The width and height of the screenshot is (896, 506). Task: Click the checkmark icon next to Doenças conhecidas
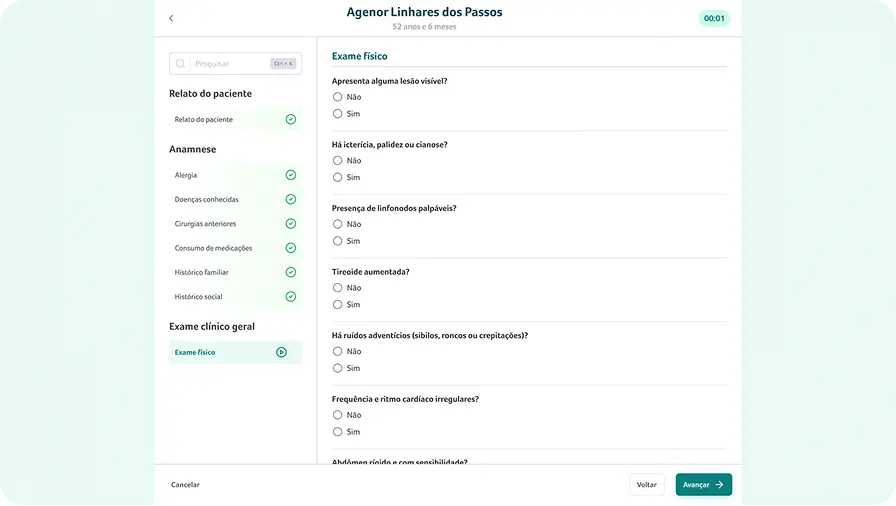(x=290, y=199)
